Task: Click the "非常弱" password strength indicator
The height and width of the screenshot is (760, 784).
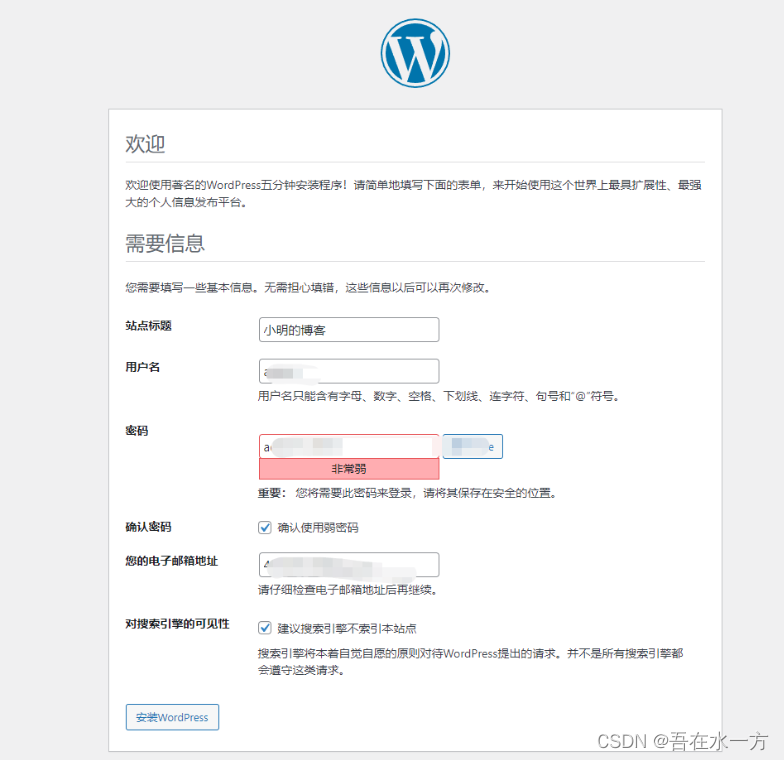Action: click(x=349, y=469)
